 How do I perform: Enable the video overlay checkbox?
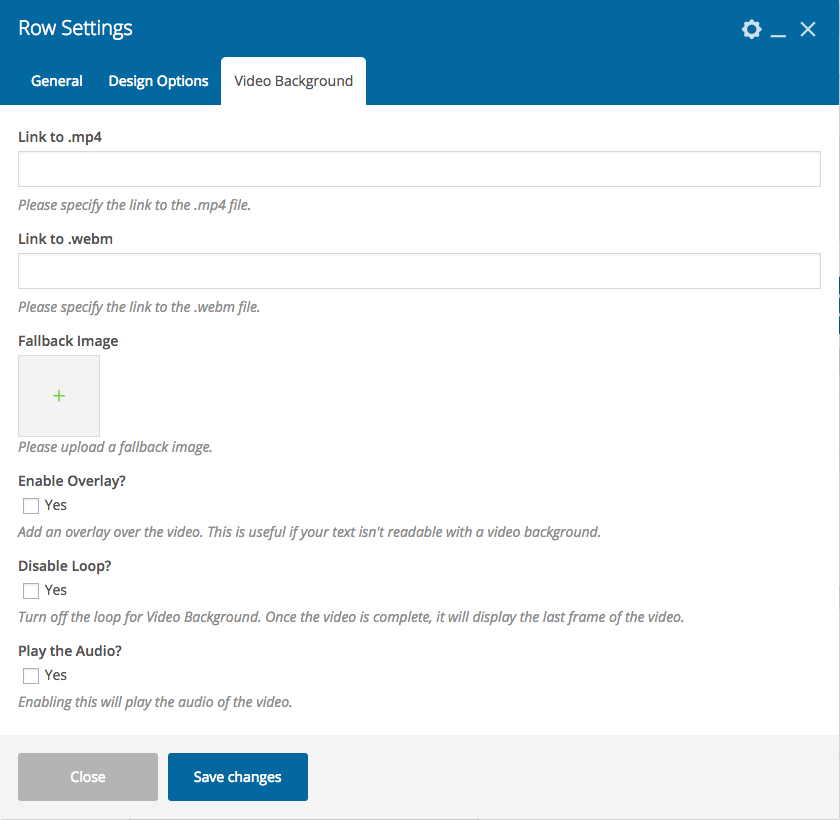31,506
